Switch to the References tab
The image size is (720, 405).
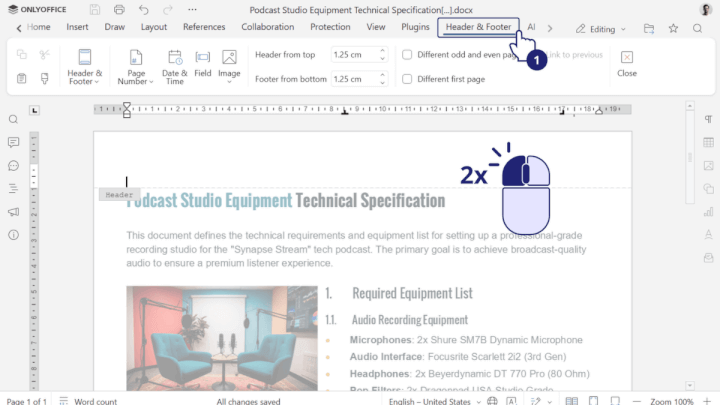(204, 27)
